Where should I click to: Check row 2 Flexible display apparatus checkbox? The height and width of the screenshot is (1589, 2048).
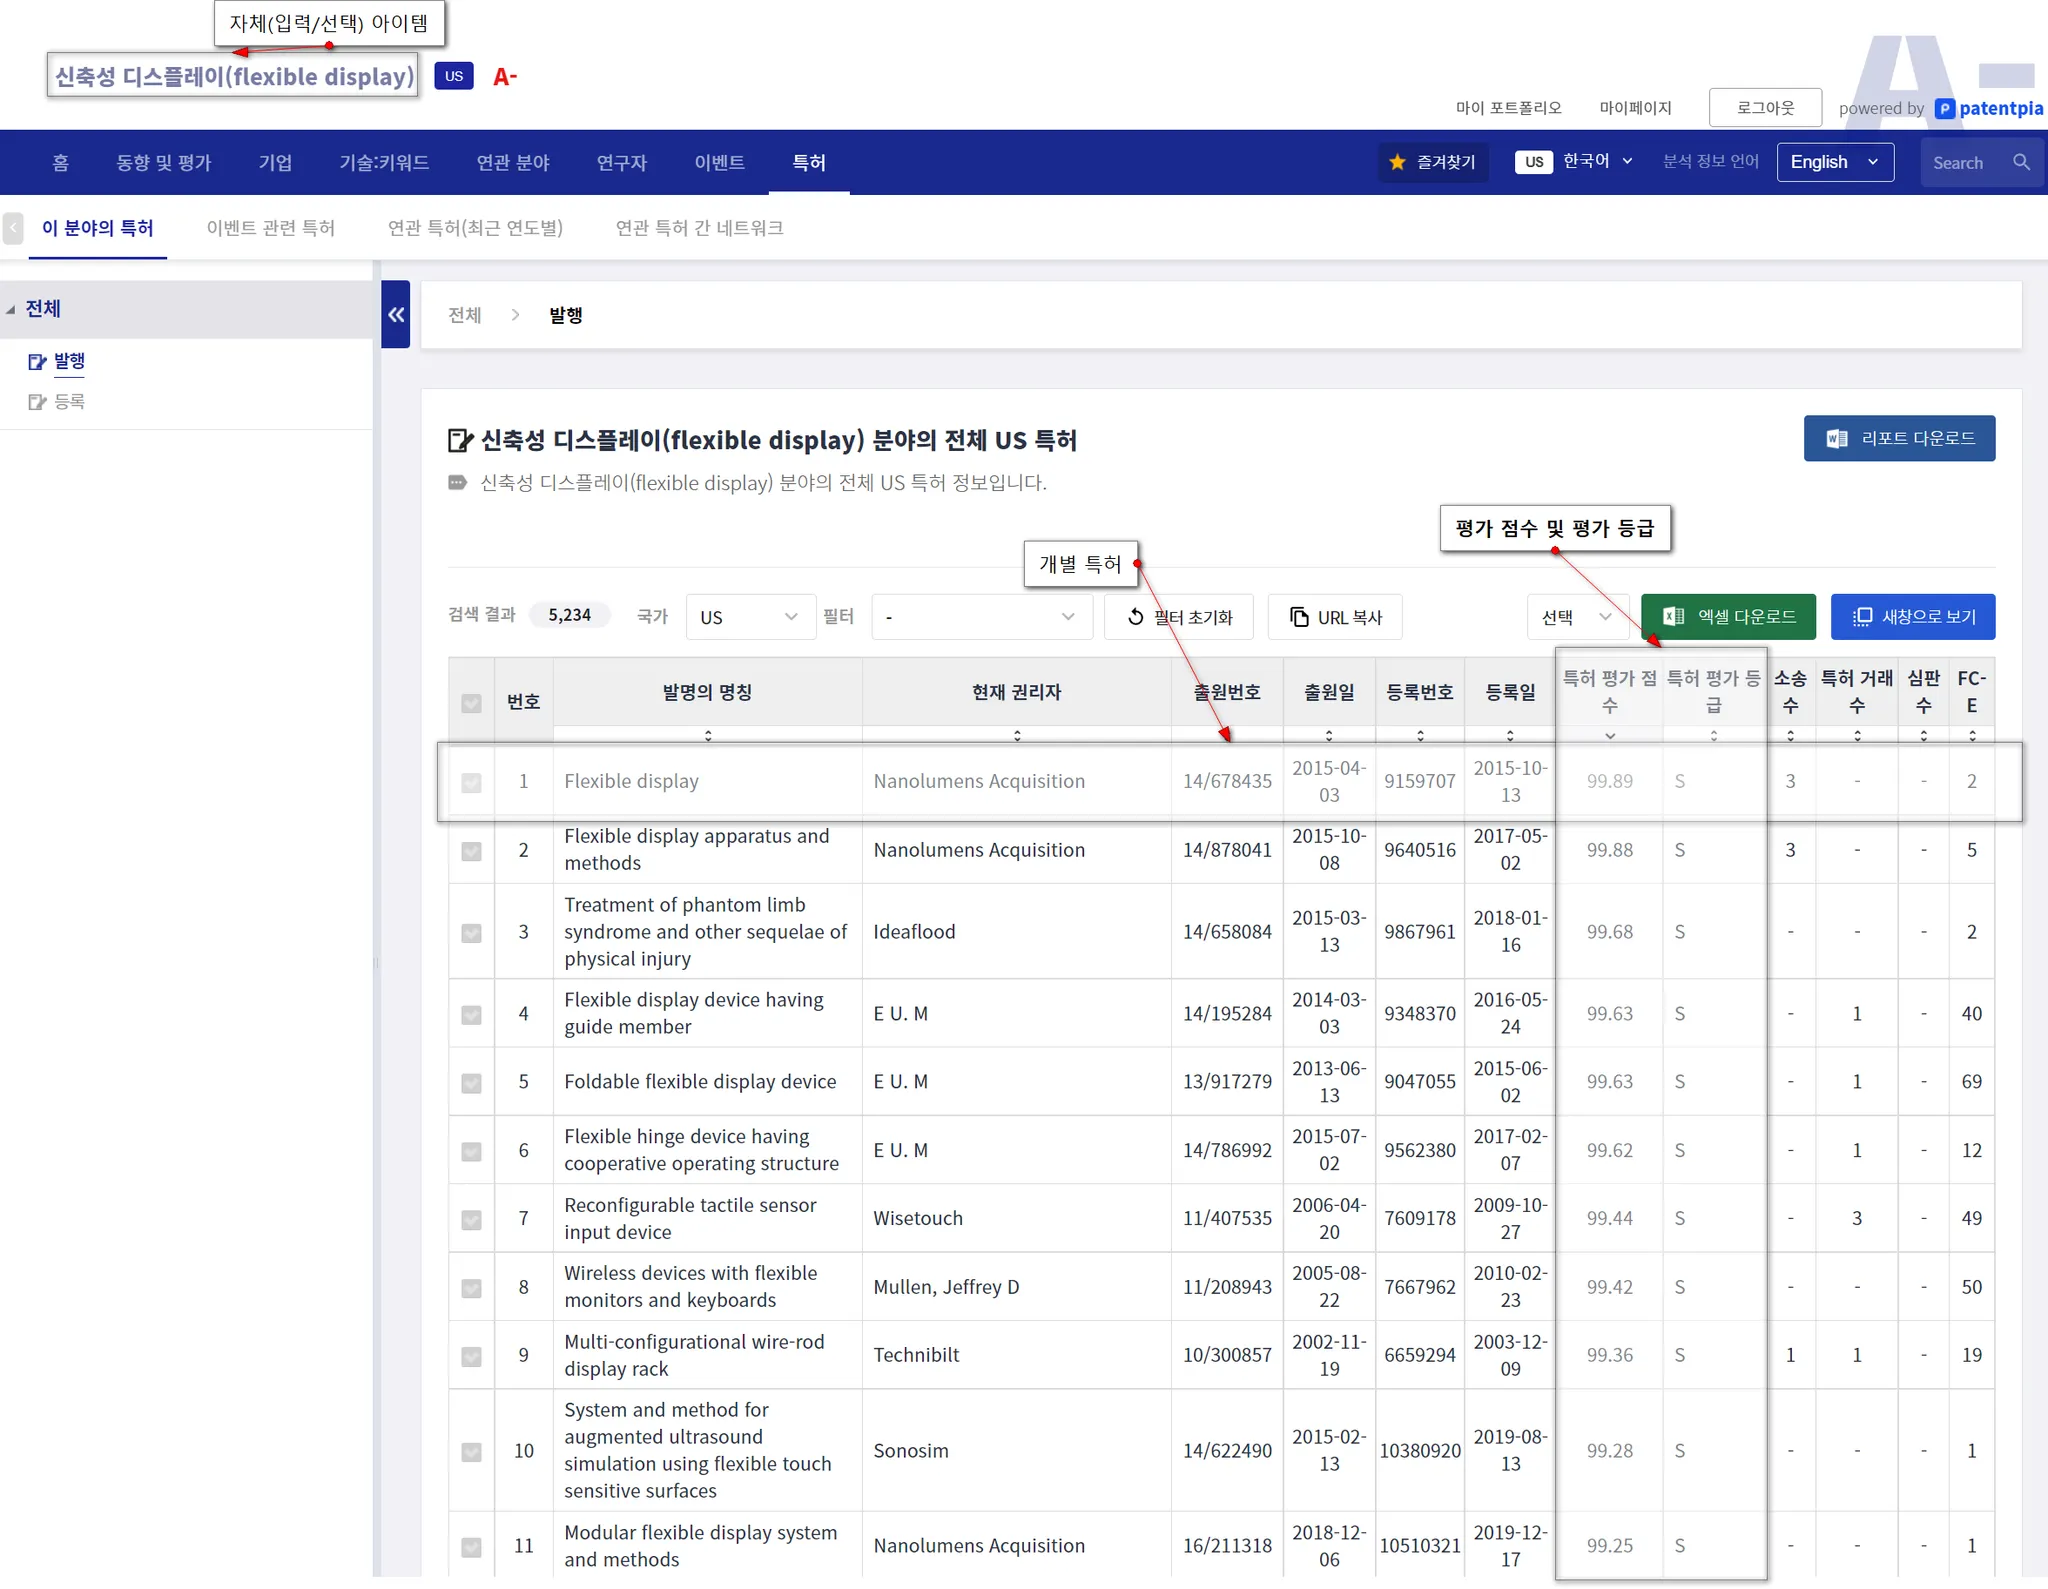tap(471, 851)
